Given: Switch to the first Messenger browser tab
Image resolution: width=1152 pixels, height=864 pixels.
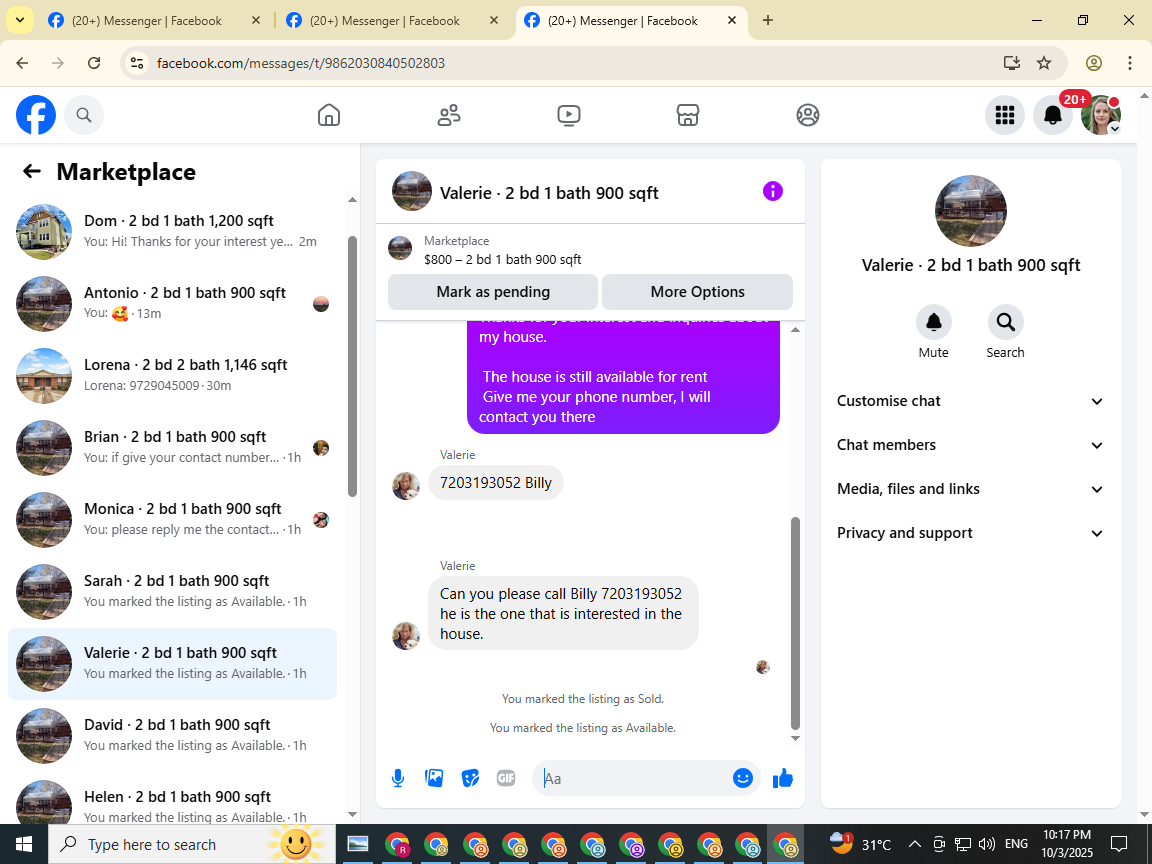Looking at the screenshot, I should coord(153,21).
